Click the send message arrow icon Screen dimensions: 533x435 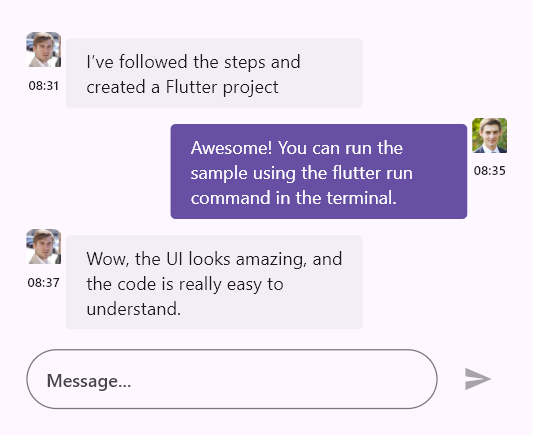478,379
